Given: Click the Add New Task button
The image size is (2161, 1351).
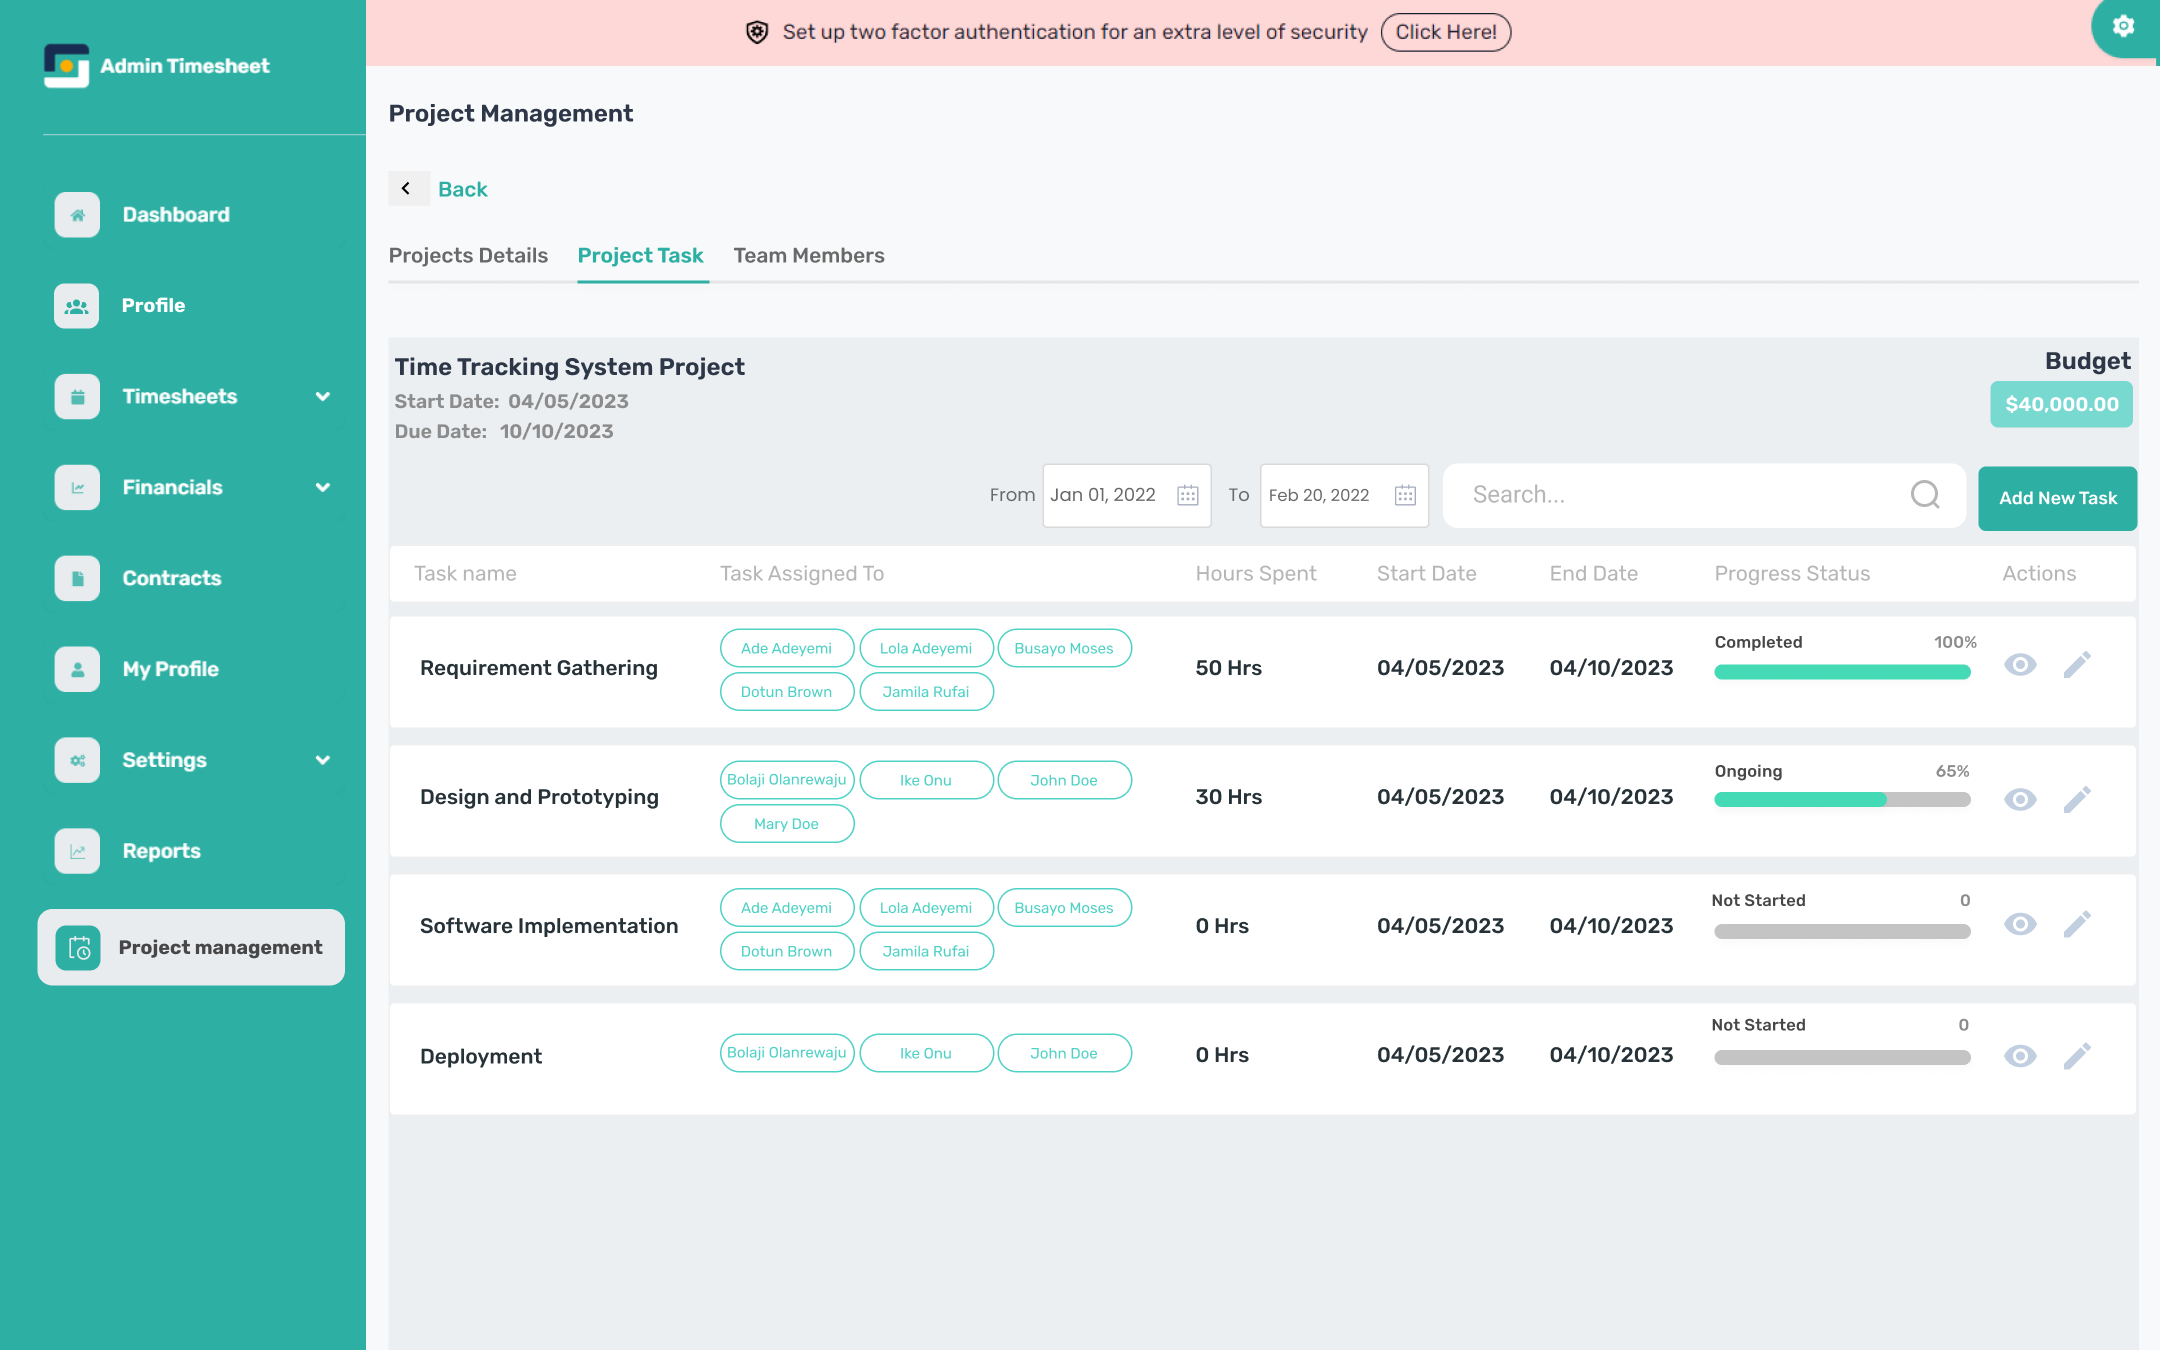Looking at the screenshot, I should [x=2057, y=498].
